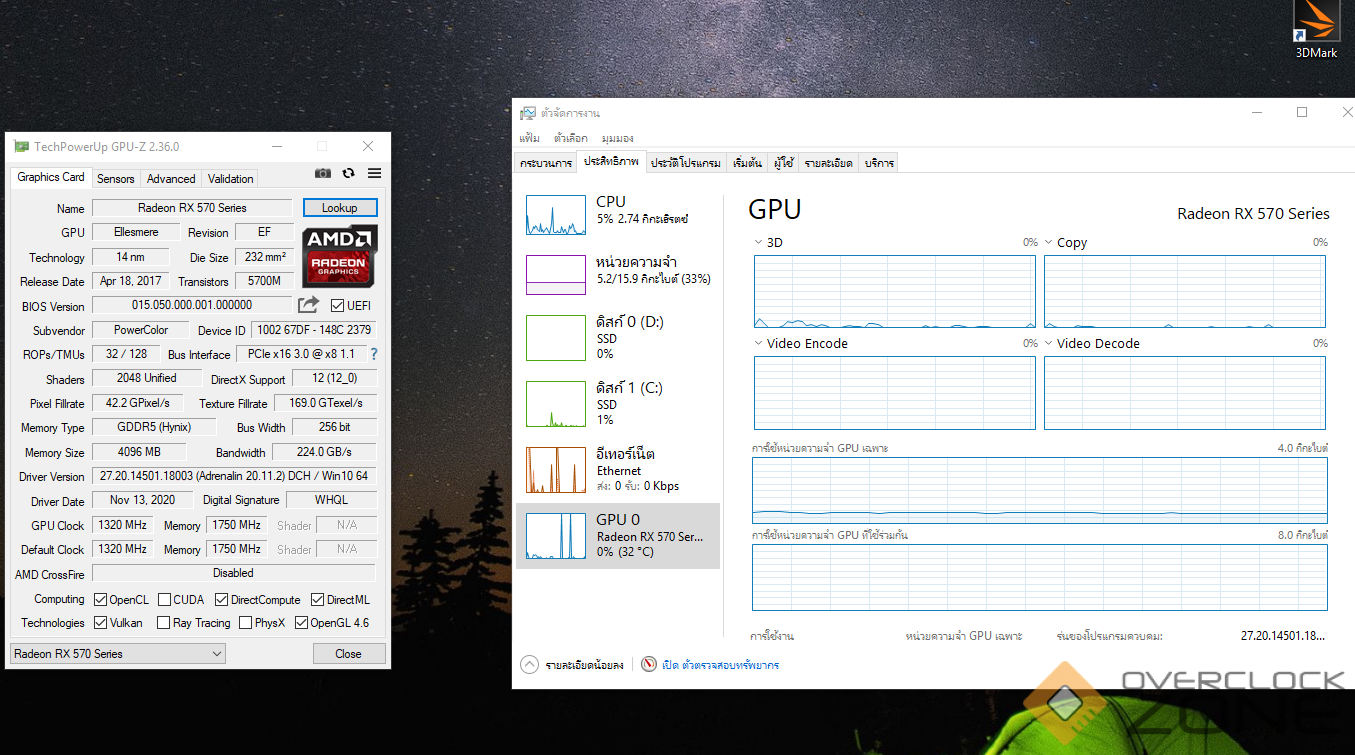Click the BIOS export share icon
1355x755 pixels.
[309, 305]
